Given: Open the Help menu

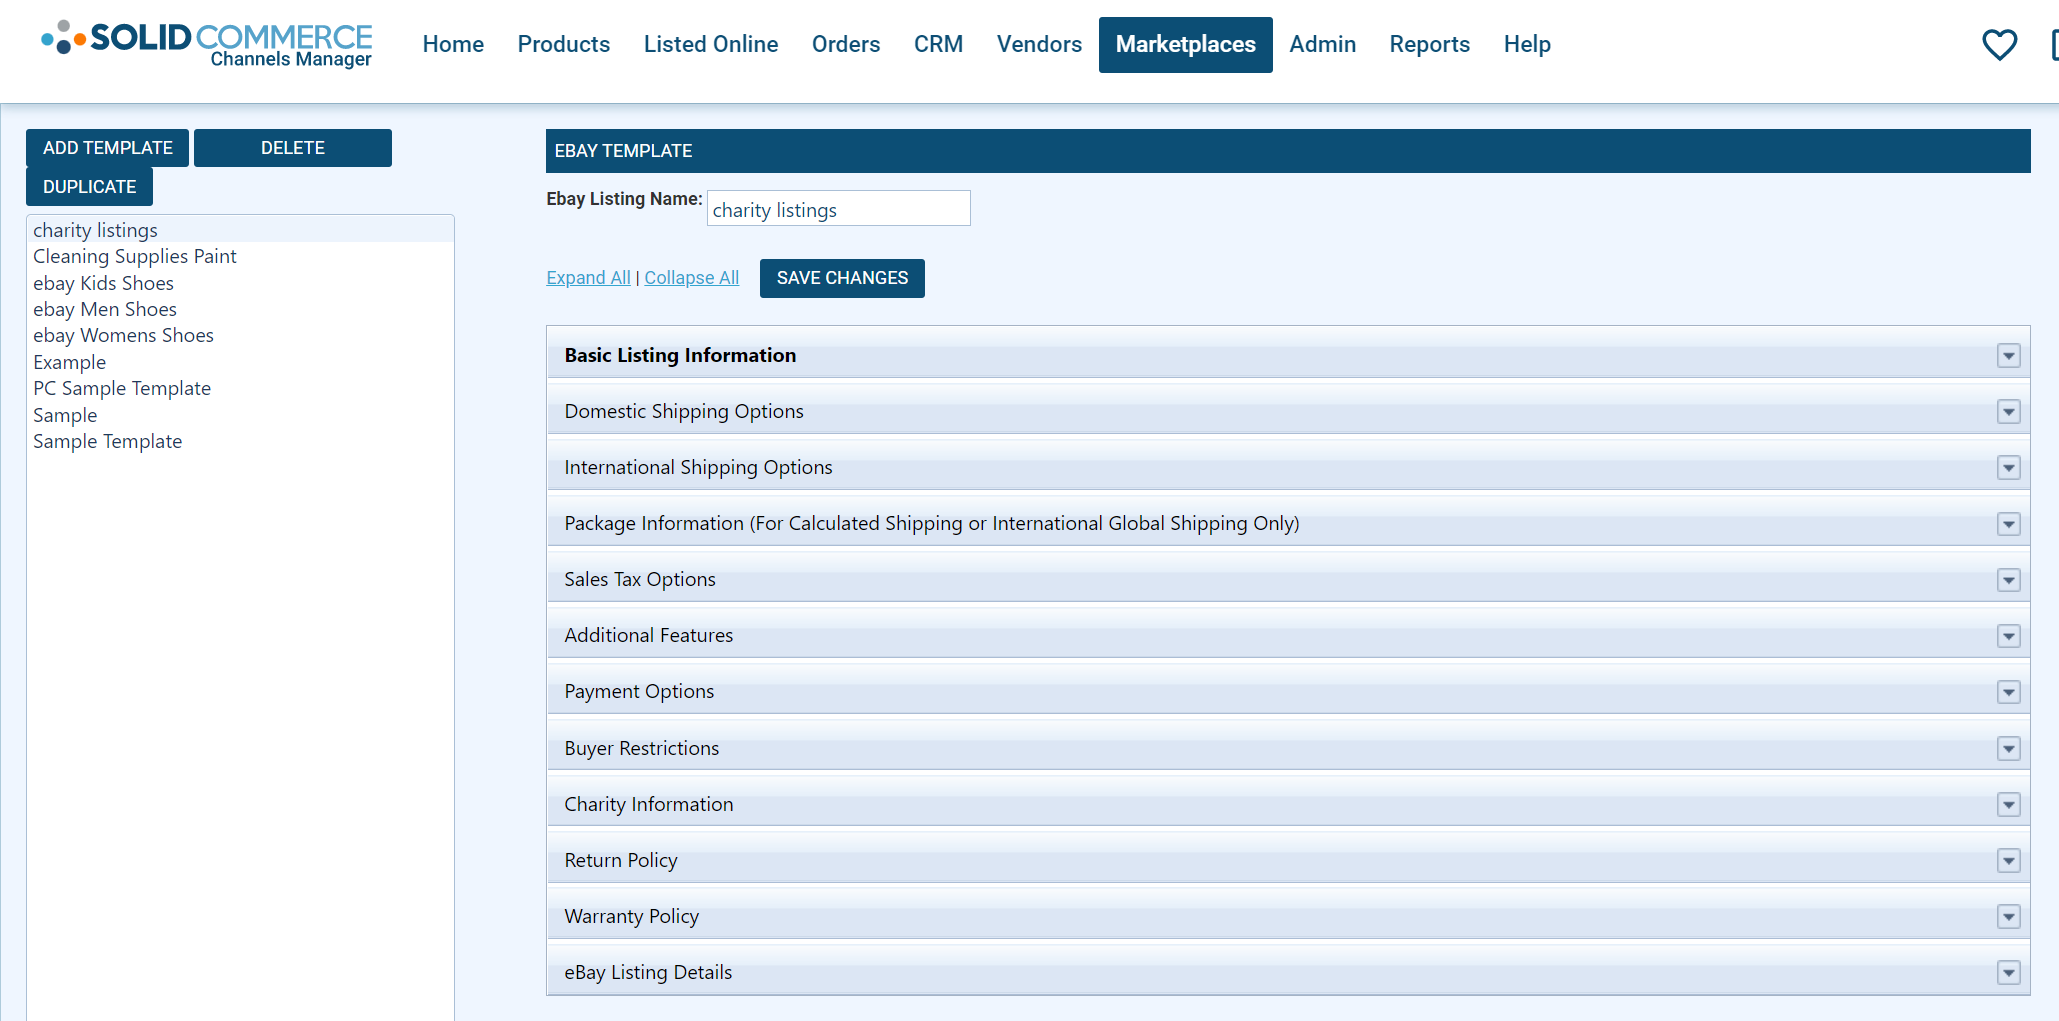Looking at the screenshot, I should tap(1527, 44).
